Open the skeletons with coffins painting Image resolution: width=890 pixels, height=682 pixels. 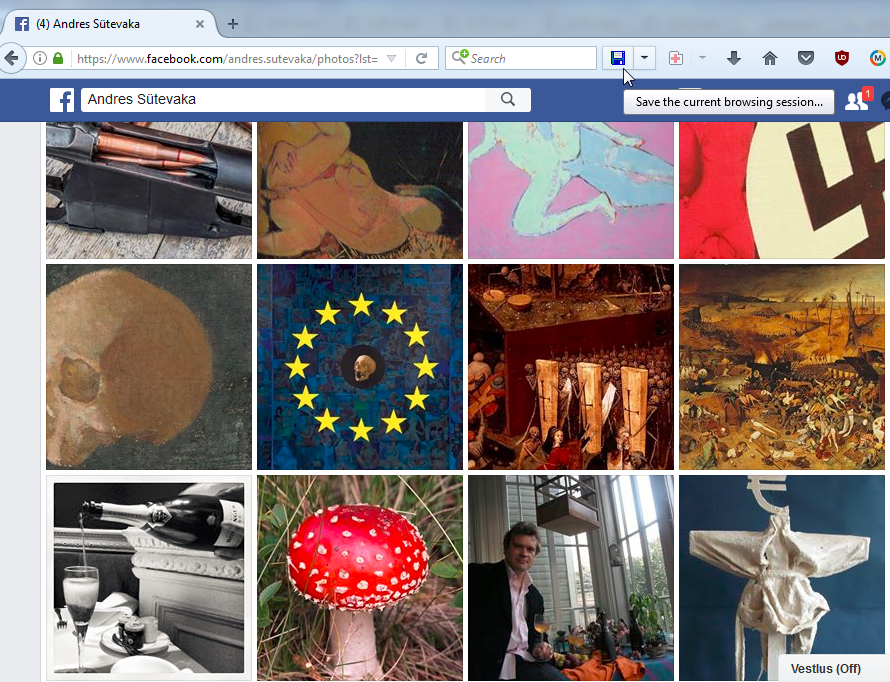tap(571, 367)
